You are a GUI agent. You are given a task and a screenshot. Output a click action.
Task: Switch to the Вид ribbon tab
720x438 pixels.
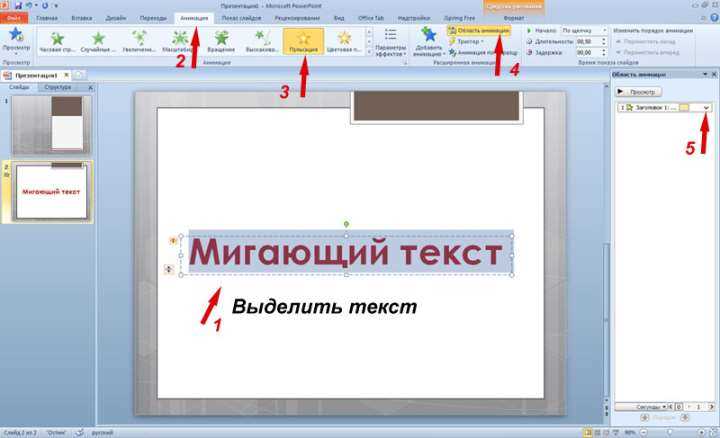tap(339, 18)
